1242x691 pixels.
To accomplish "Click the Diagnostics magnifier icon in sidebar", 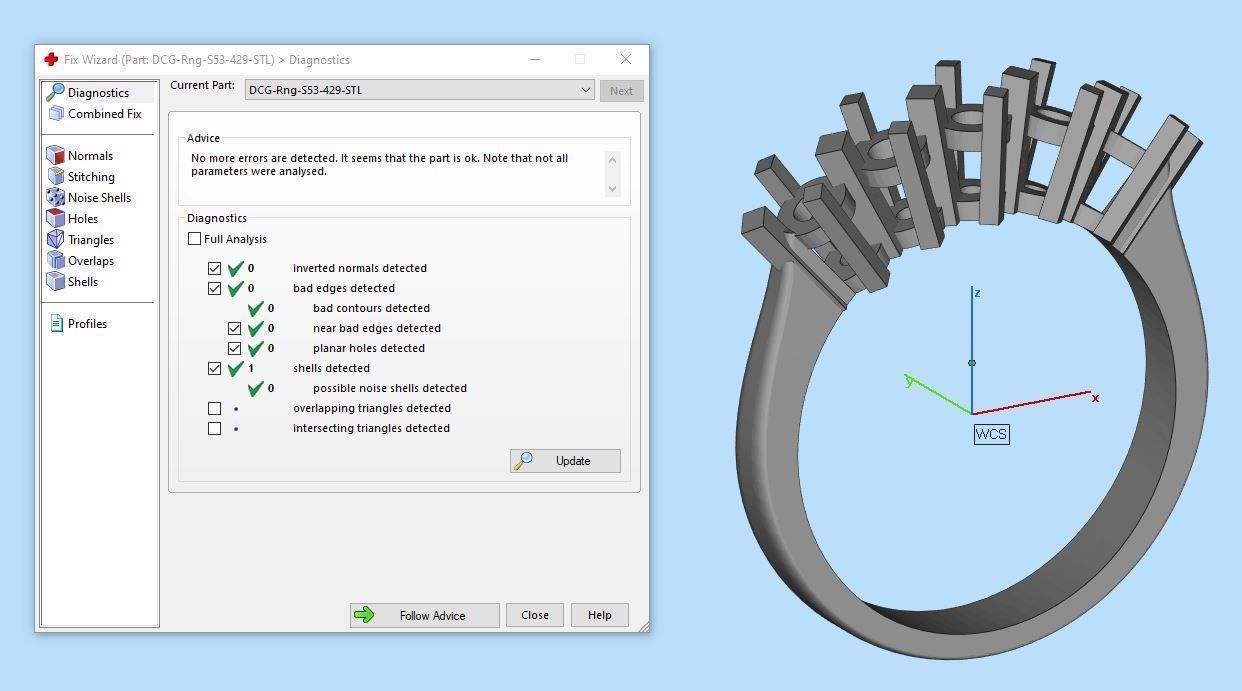I will [56, 92].
